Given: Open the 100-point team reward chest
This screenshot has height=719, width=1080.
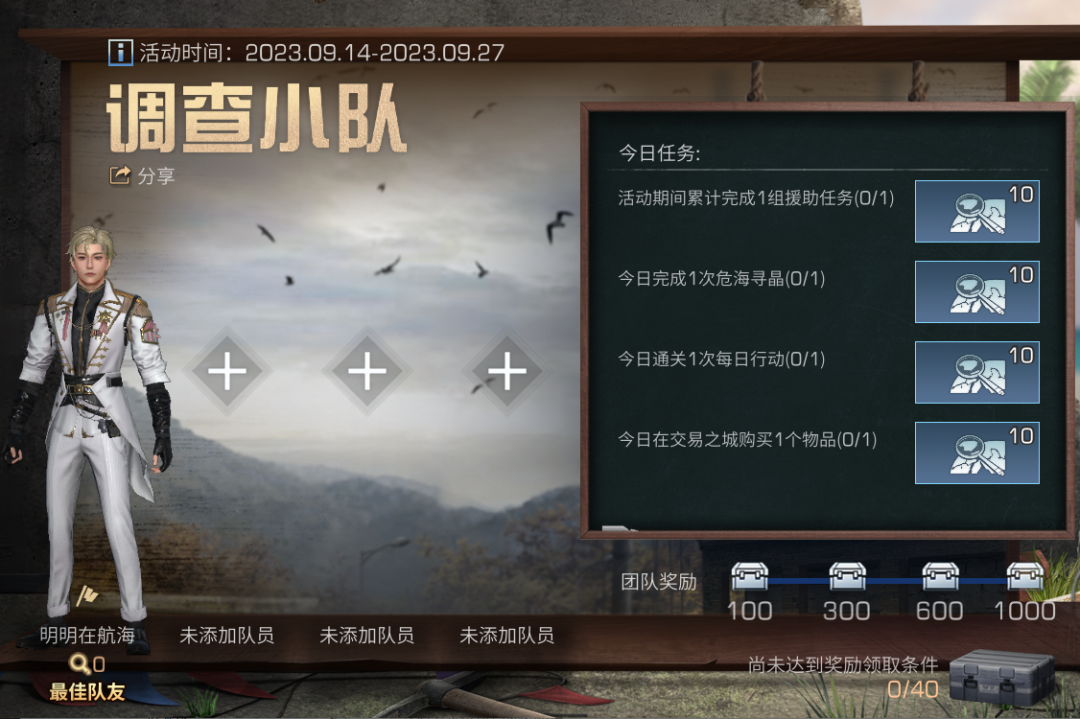Looking at the screenshot, I should (x=749, y=577).
